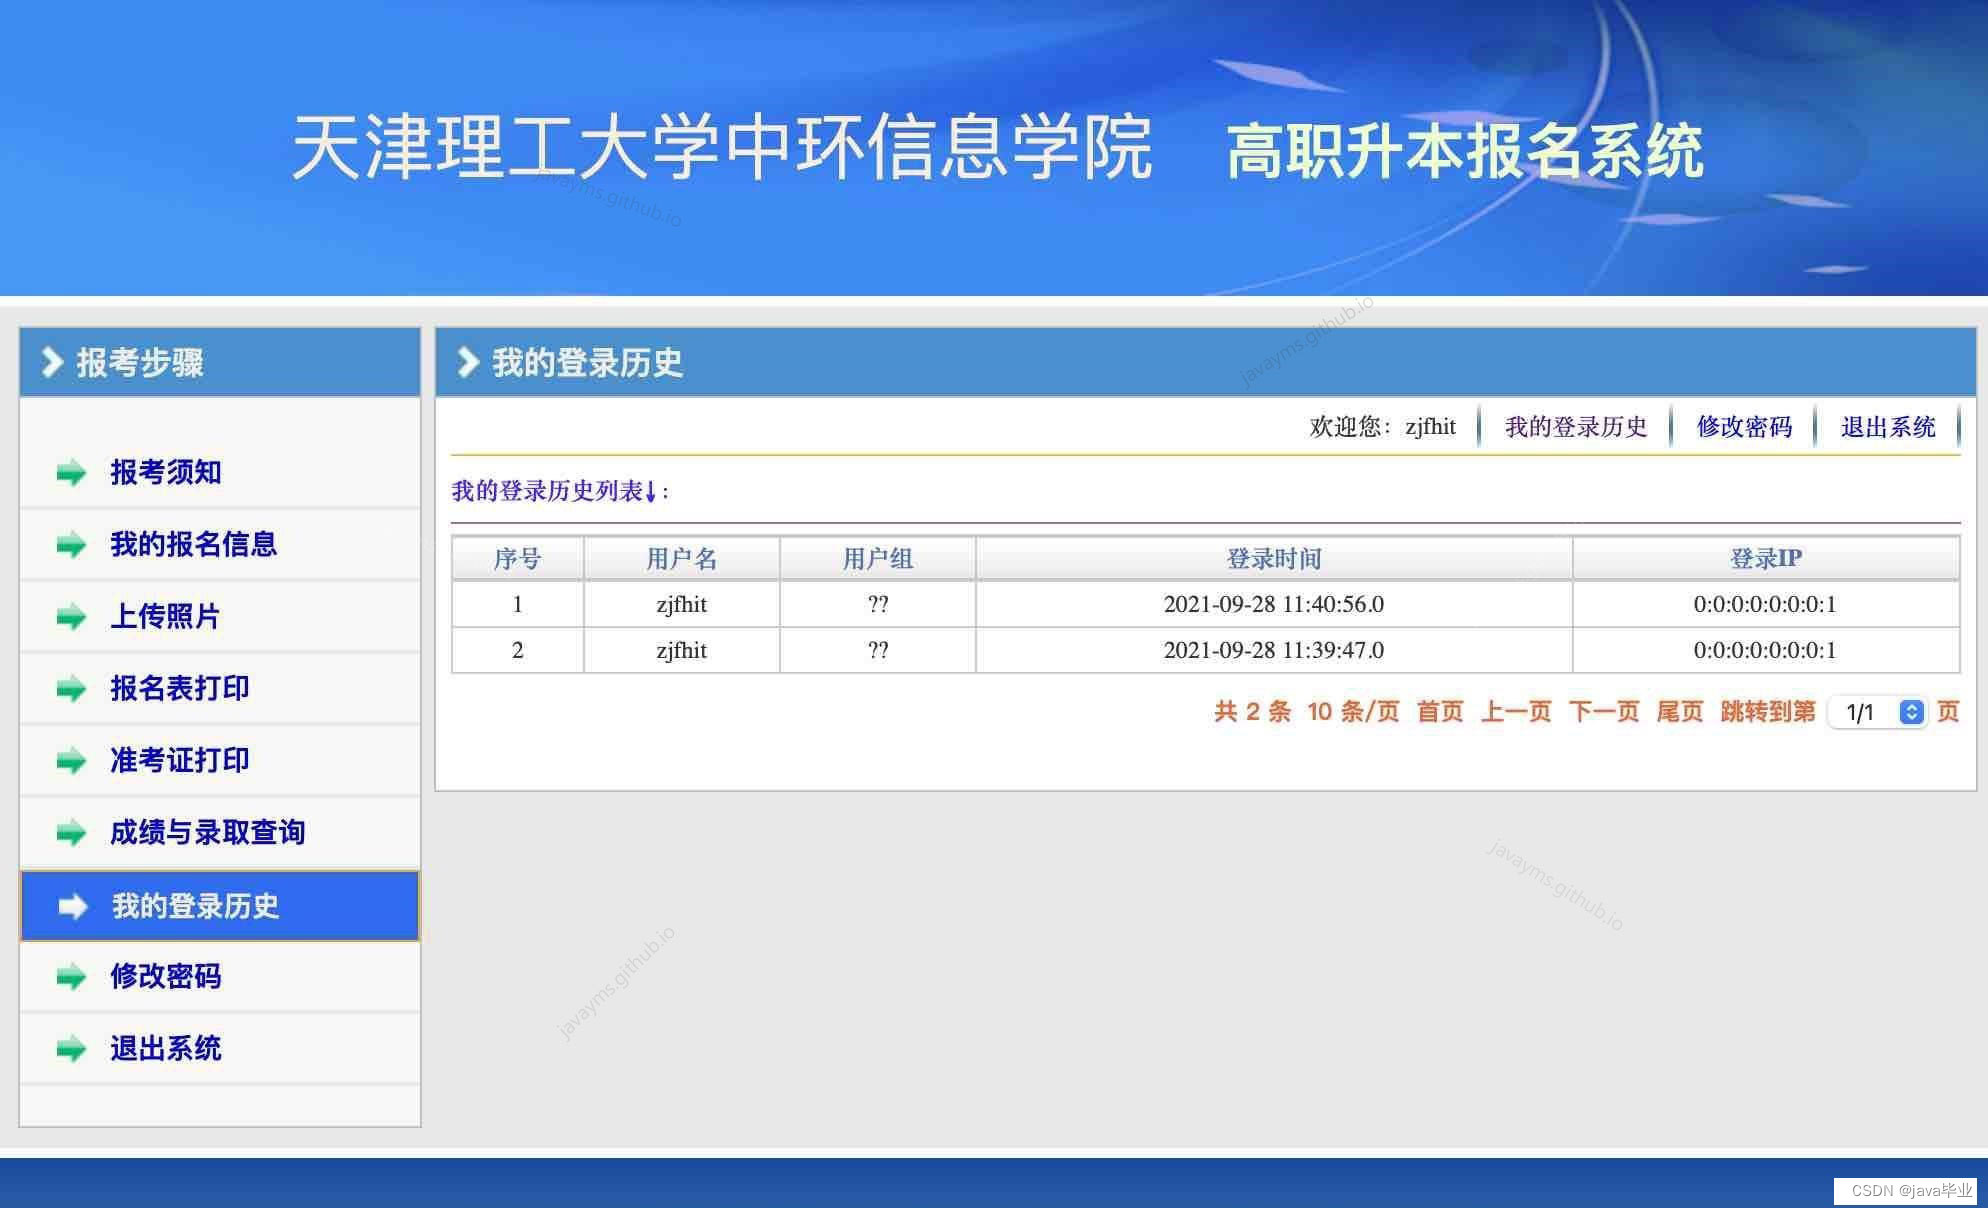
Task: Click green arrow icon beside 准考证打印
Action: (71, 760)
